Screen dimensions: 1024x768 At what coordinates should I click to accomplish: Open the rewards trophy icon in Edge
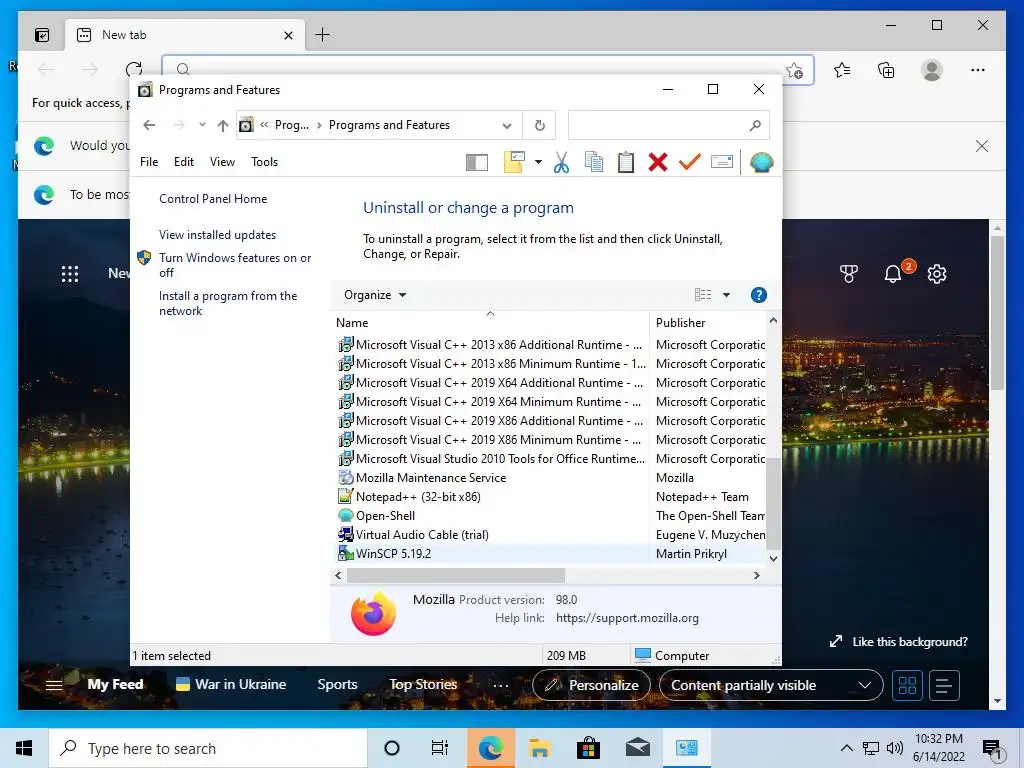coord(848,274)
